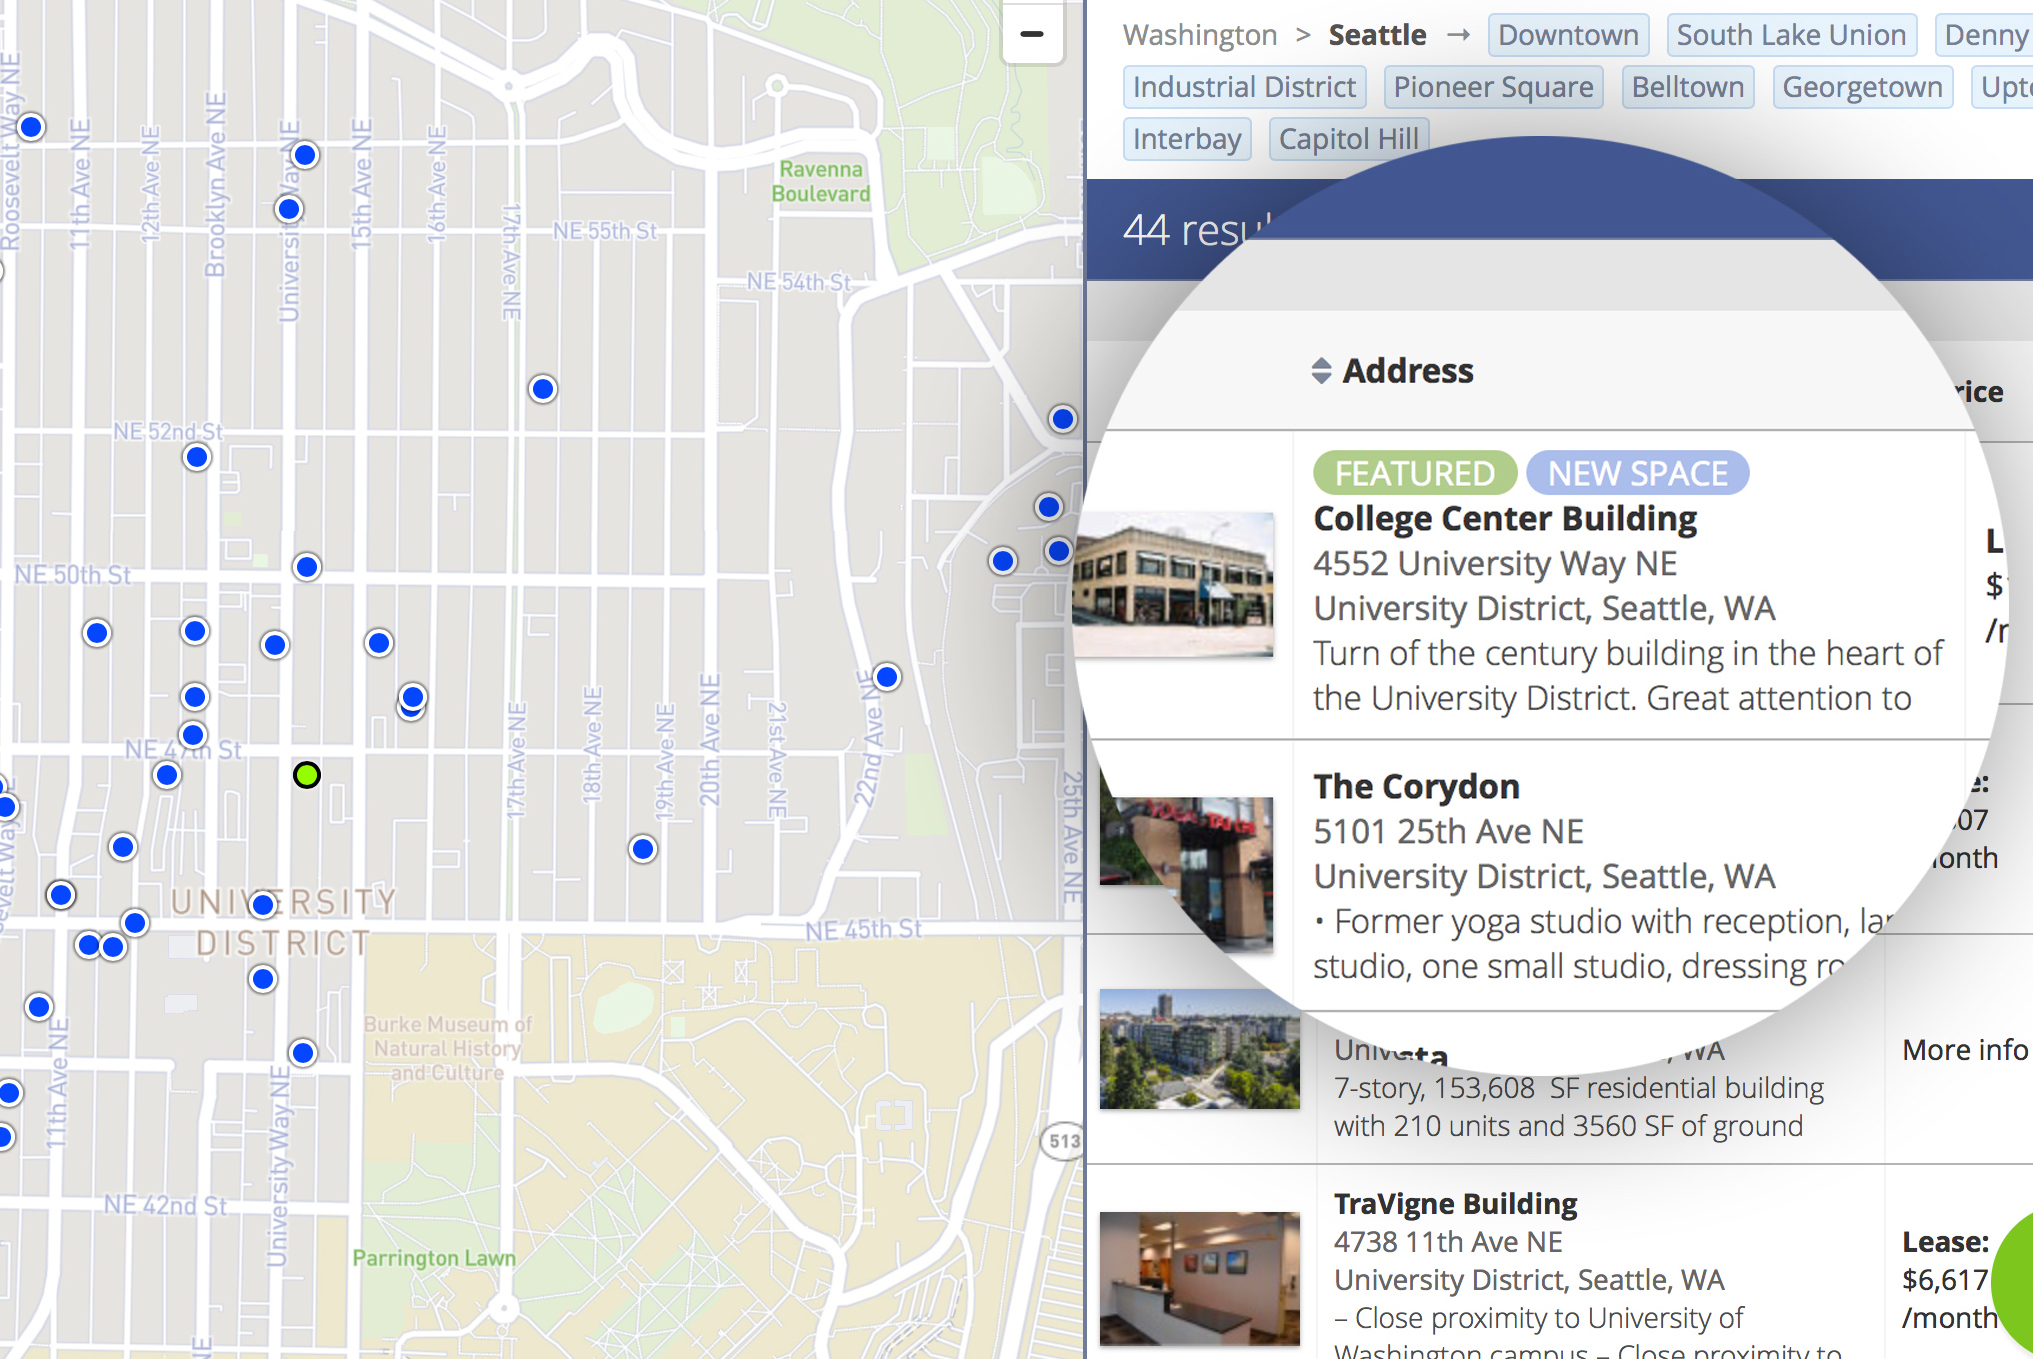
Task: Choose the Industrial District tag
Action: (1243, 87)
